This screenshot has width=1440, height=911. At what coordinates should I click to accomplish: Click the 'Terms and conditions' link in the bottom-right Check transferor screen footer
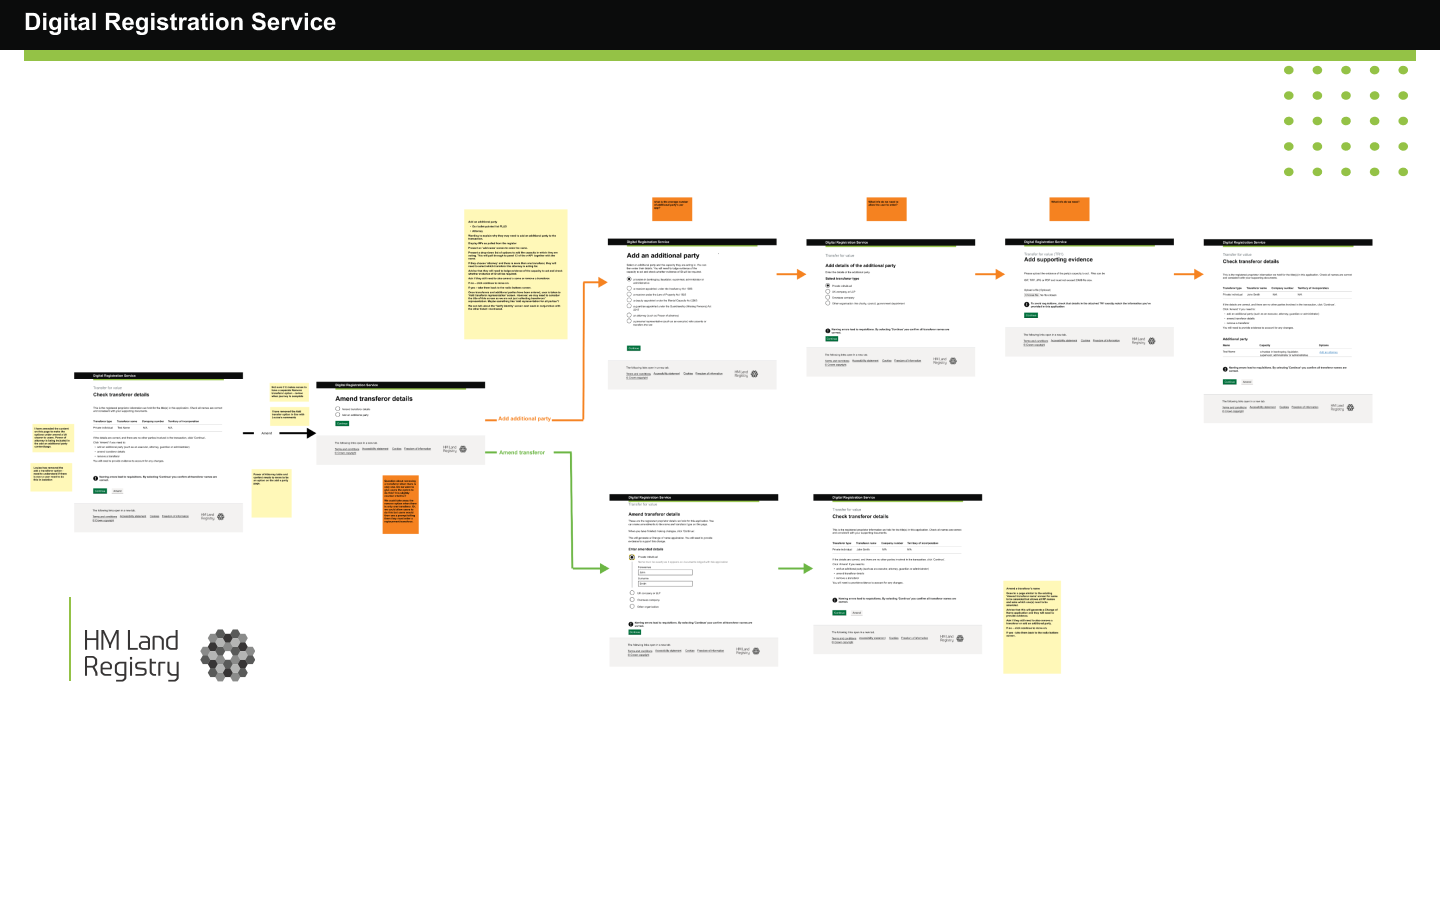click(x=845, y=638)
